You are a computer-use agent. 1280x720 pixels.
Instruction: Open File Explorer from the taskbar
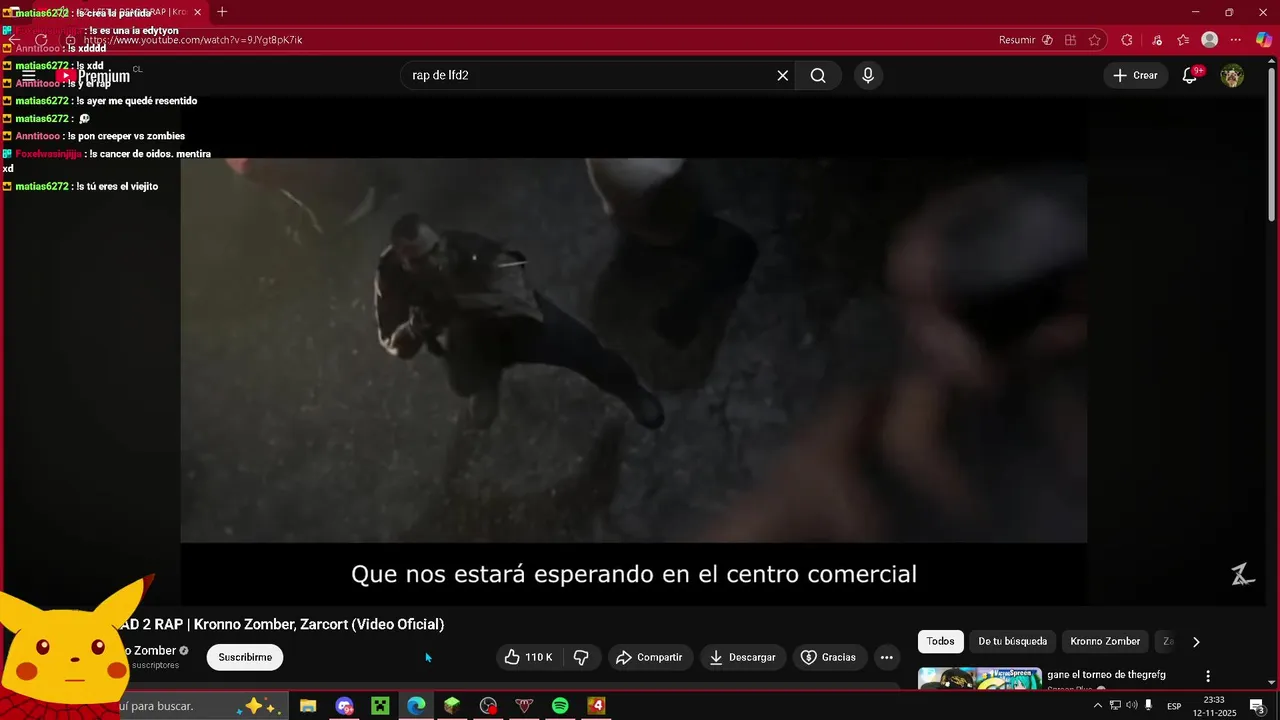tap(308, 706)
